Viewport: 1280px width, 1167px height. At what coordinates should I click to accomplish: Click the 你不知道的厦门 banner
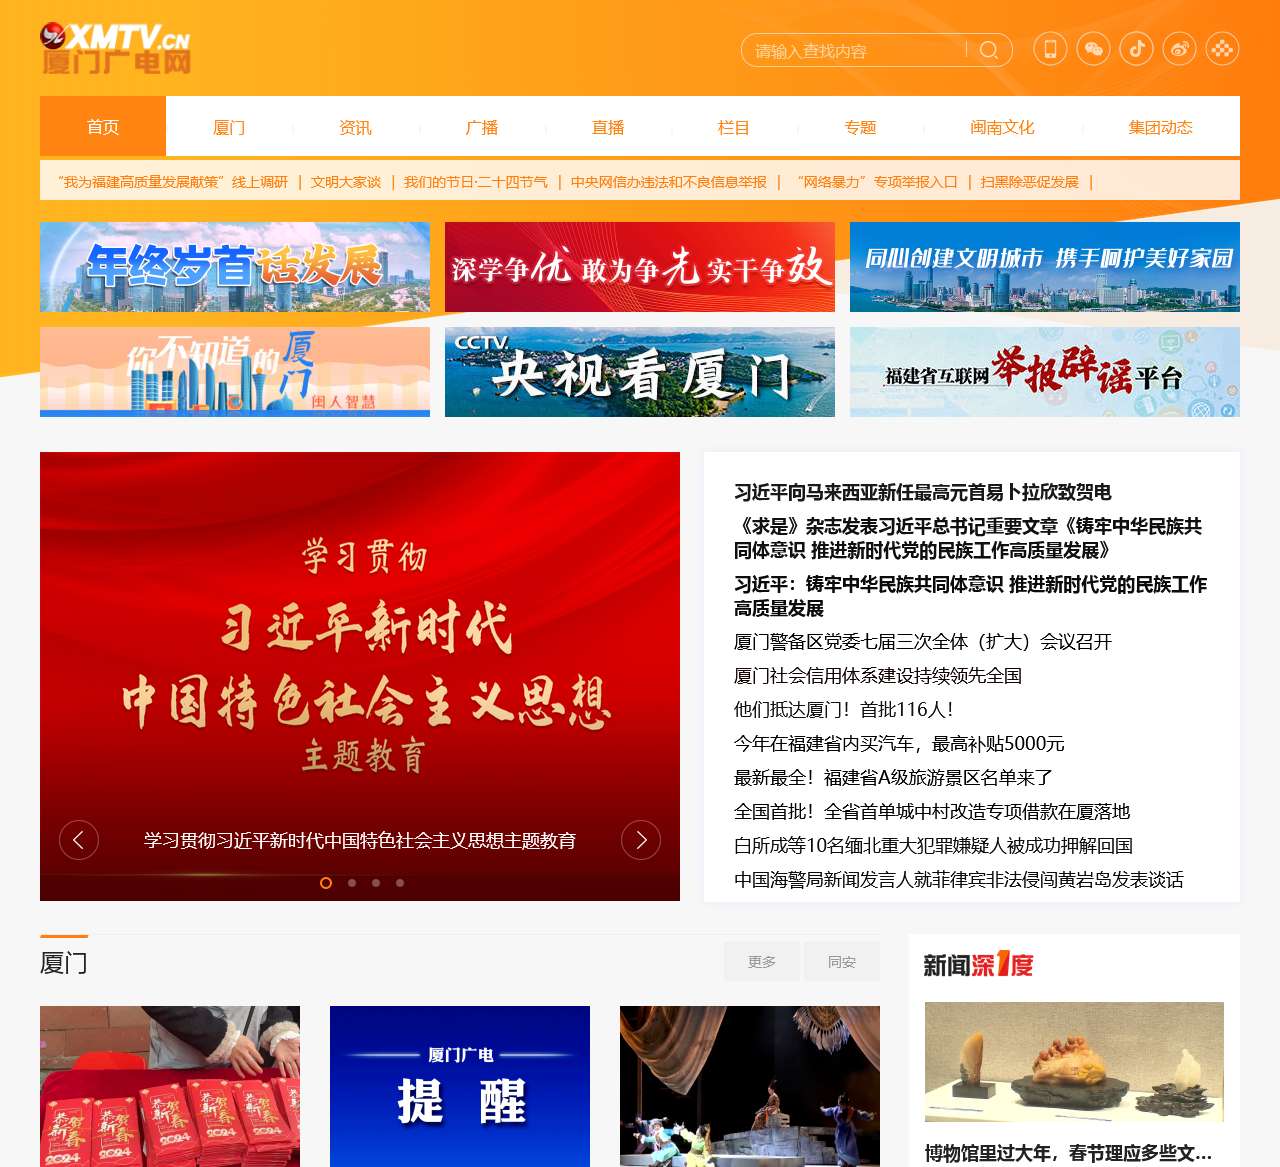(235, 372)
